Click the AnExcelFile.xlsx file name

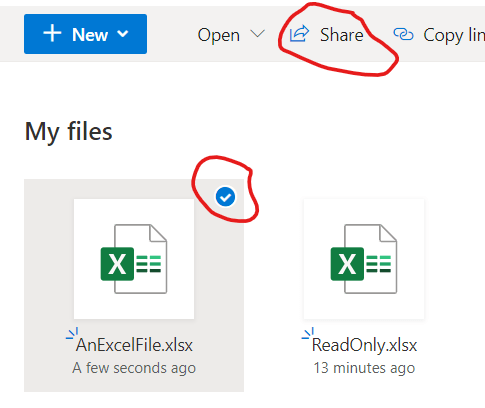134,345
